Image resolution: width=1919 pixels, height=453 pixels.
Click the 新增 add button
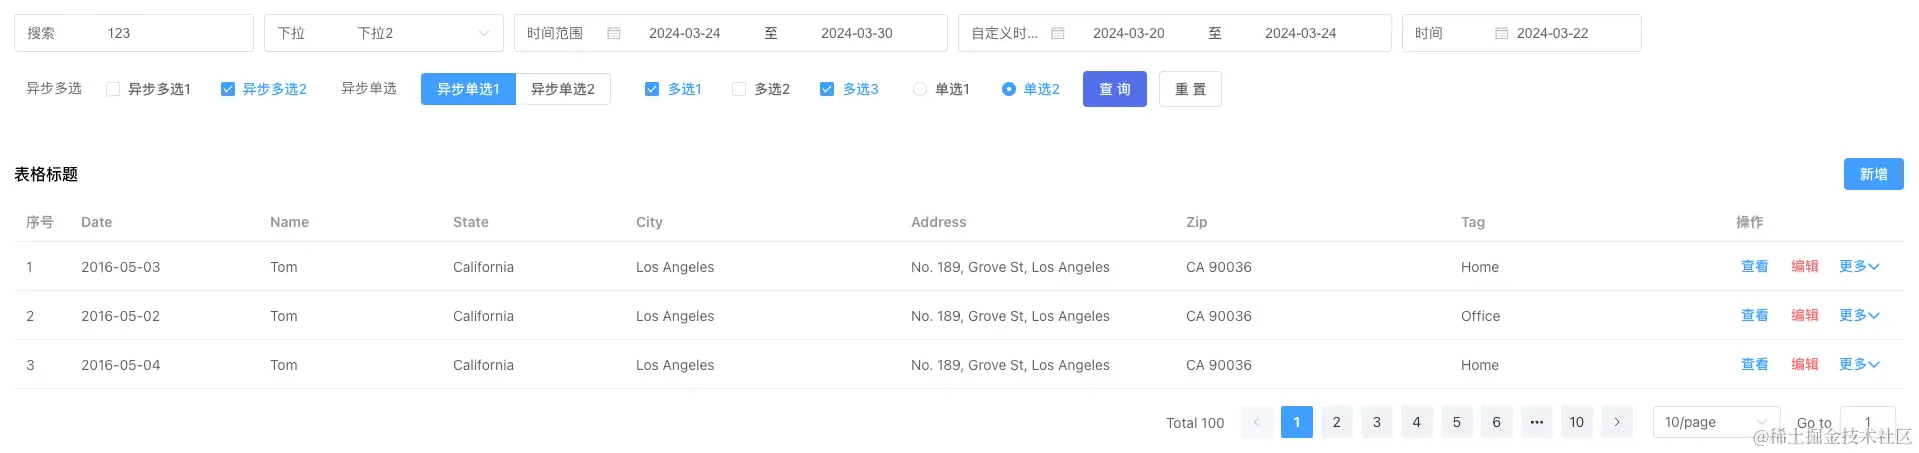[1874, 174]
